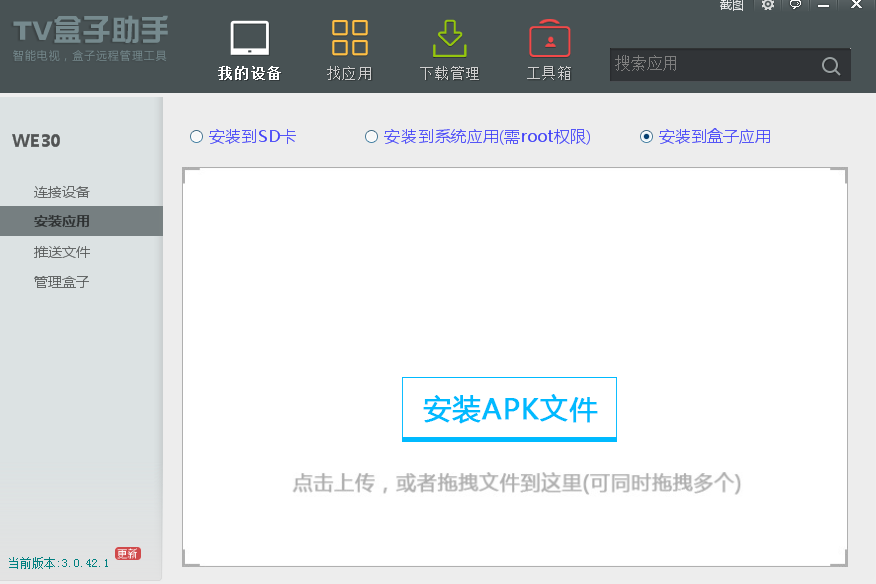Viewport: 876px width, 584px height.
Task: Click the 安装APK文件 upload button
Action: [509, 408]
